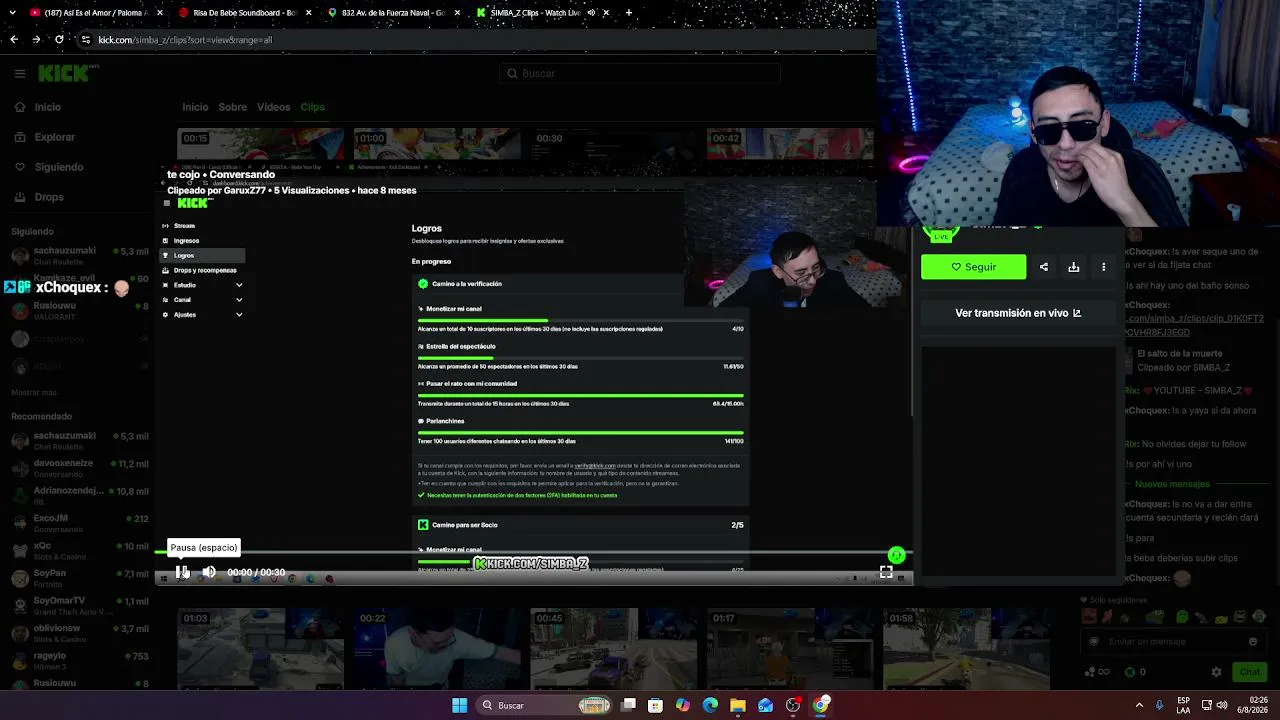1280x720 pixels.
Task: Download the clip
Action: click(x=1074, y=267)
